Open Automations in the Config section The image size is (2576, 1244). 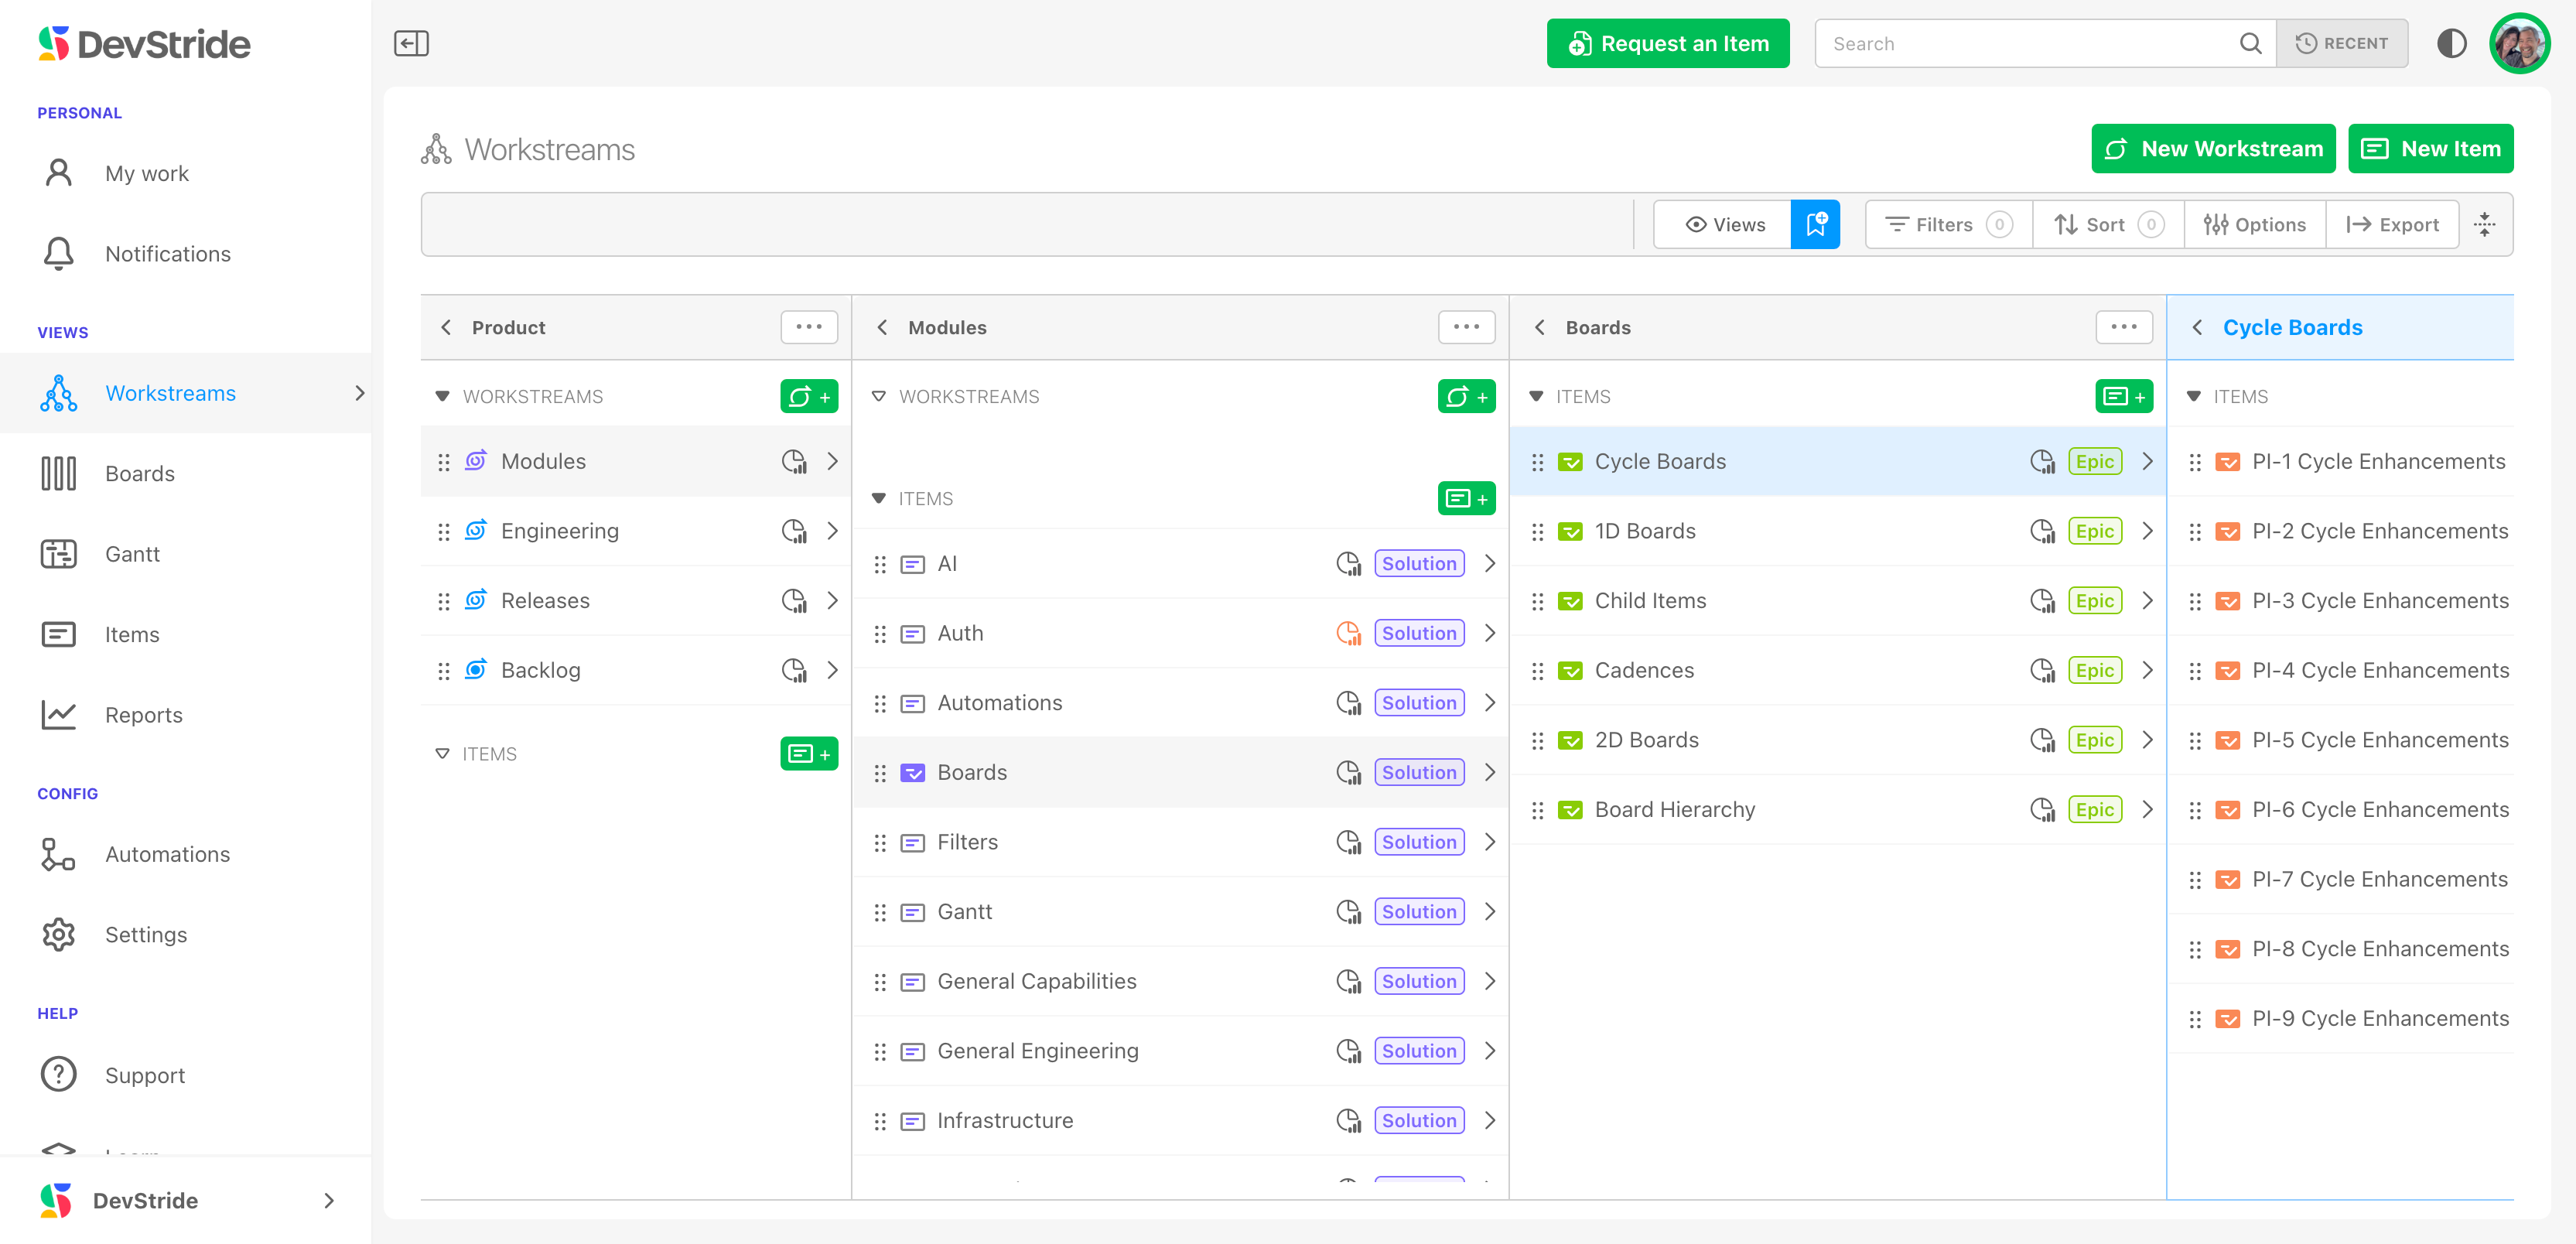(x=167, y=854)
